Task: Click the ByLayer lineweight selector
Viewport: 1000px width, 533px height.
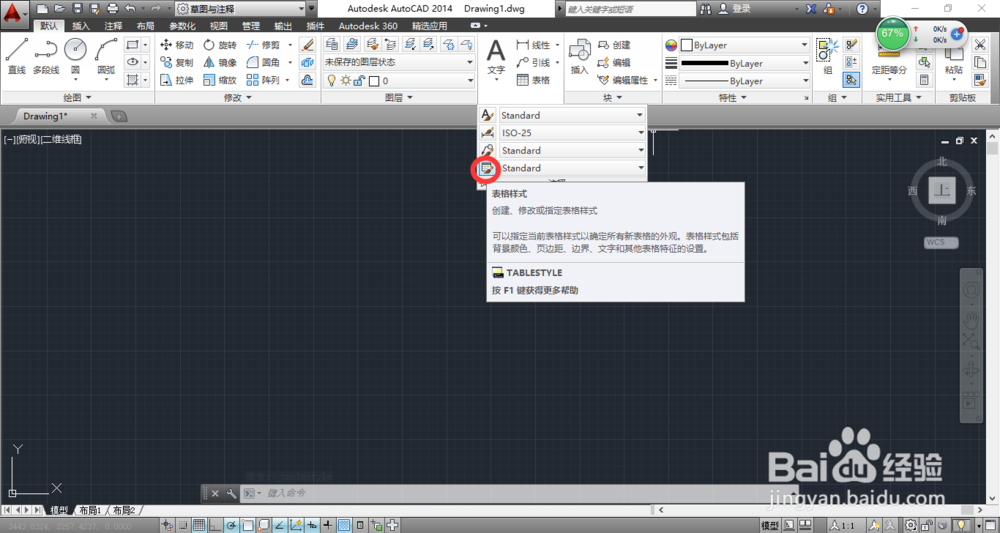Action: pyautogui.click(x=744, y=63)
